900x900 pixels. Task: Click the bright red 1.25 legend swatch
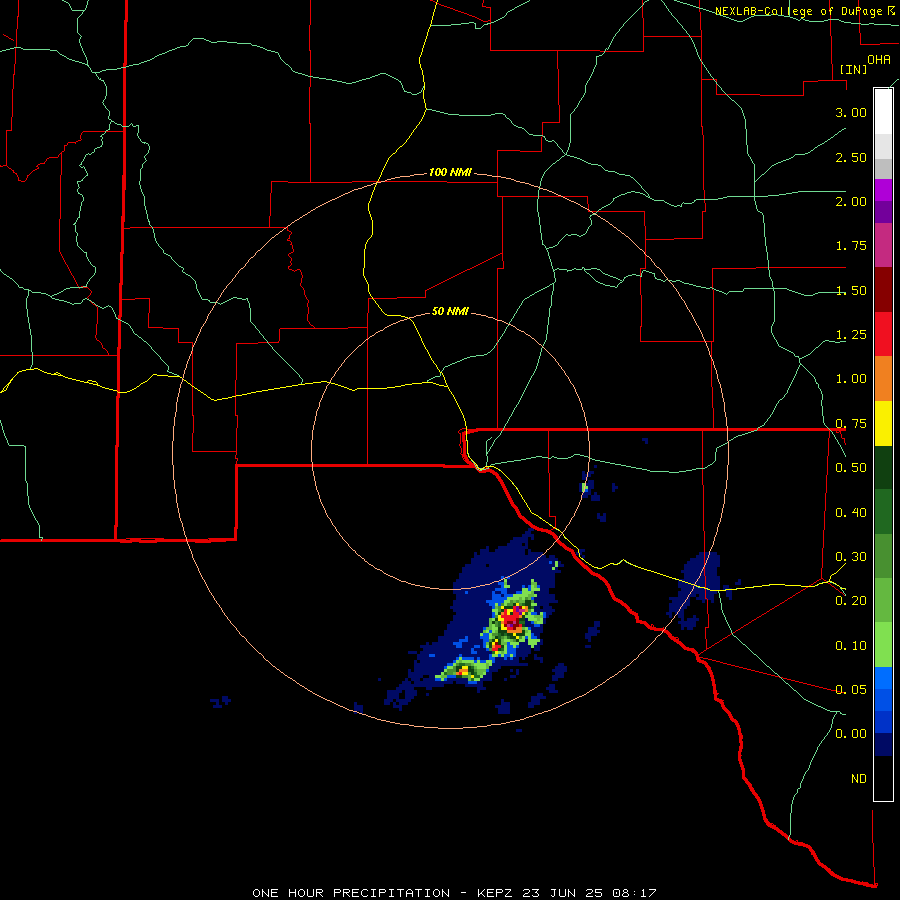pos(883,334)
